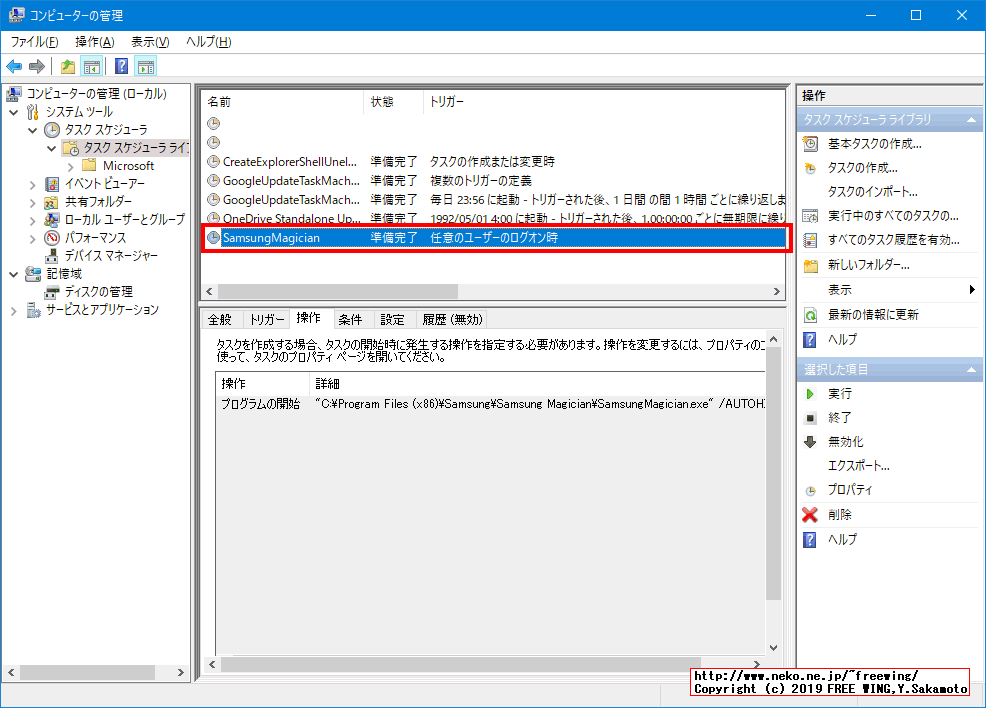Select デバイス マネージャー in tree

(111, 256)
